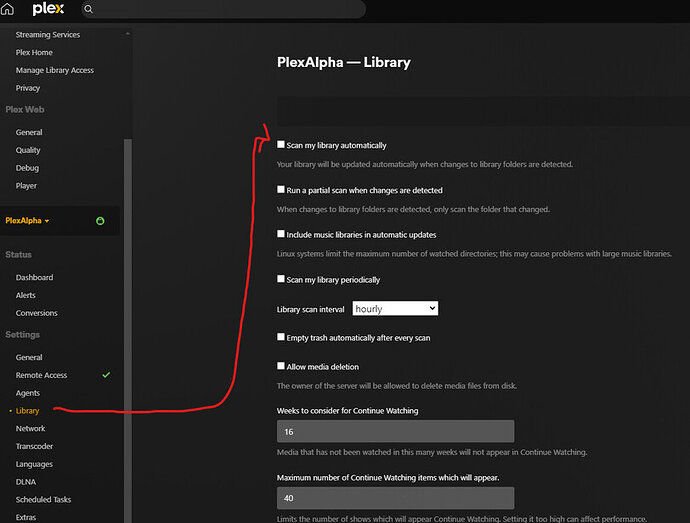Open Player settings
This screenshot has height=523, width=690.
tap(26, 186)
